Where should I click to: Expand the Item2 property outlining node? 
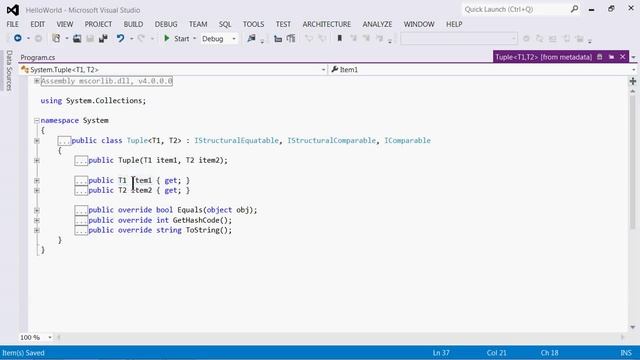(37, 190)
